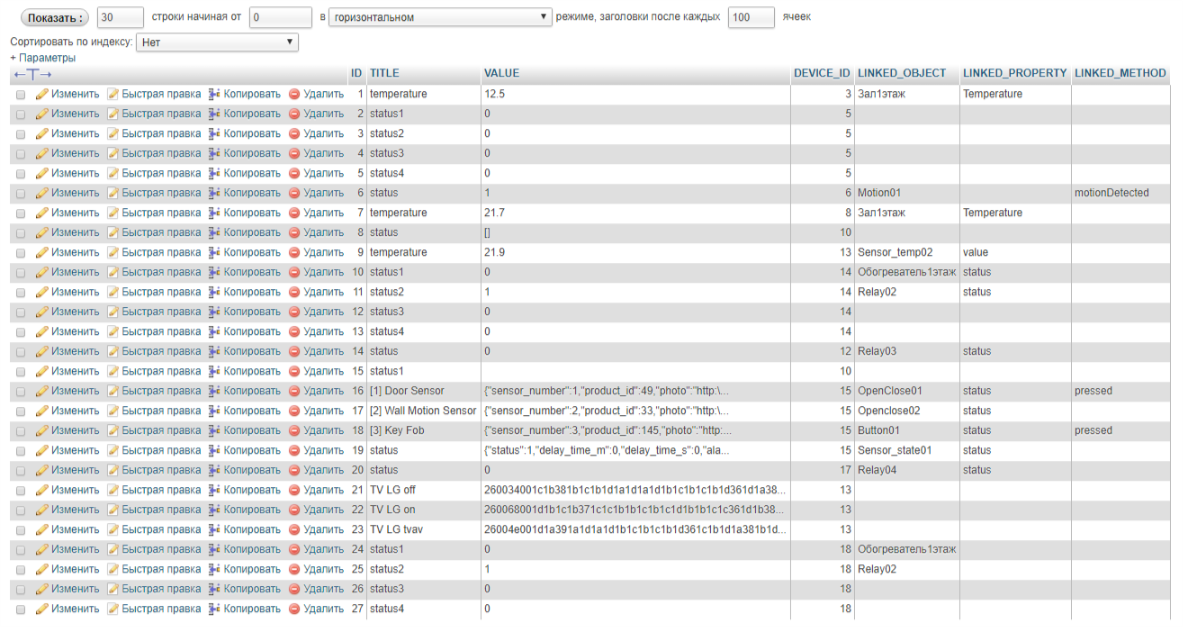The width and height of the screenshot is (1183, 627).
Task: Open the sort by index dropdown
Action: (x=217, y=43)
